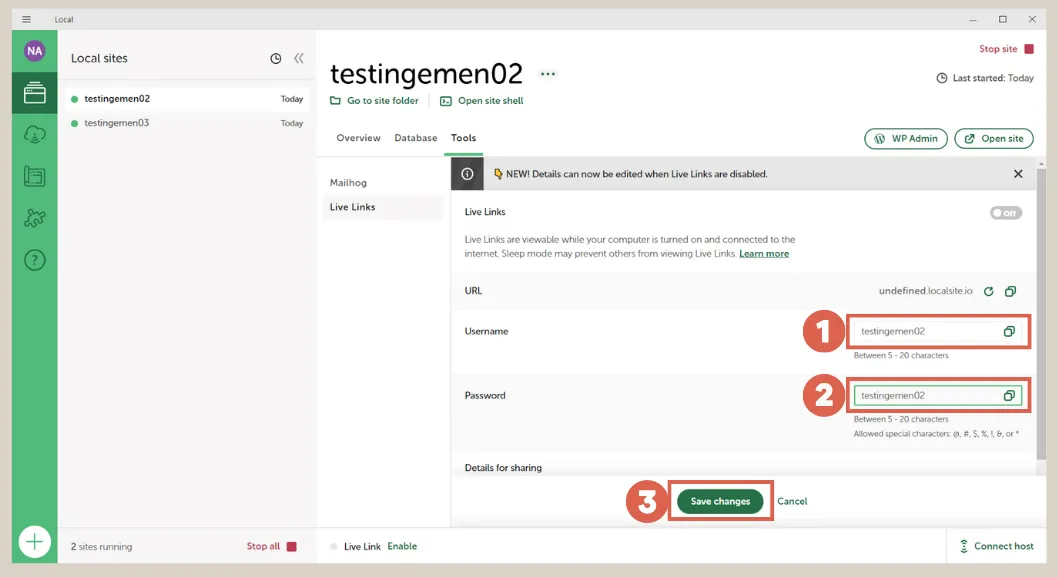Viewport: 1058px width, 577px height.
Task: Open the Blueprints sidebar icon
Action: click(35, 177)
